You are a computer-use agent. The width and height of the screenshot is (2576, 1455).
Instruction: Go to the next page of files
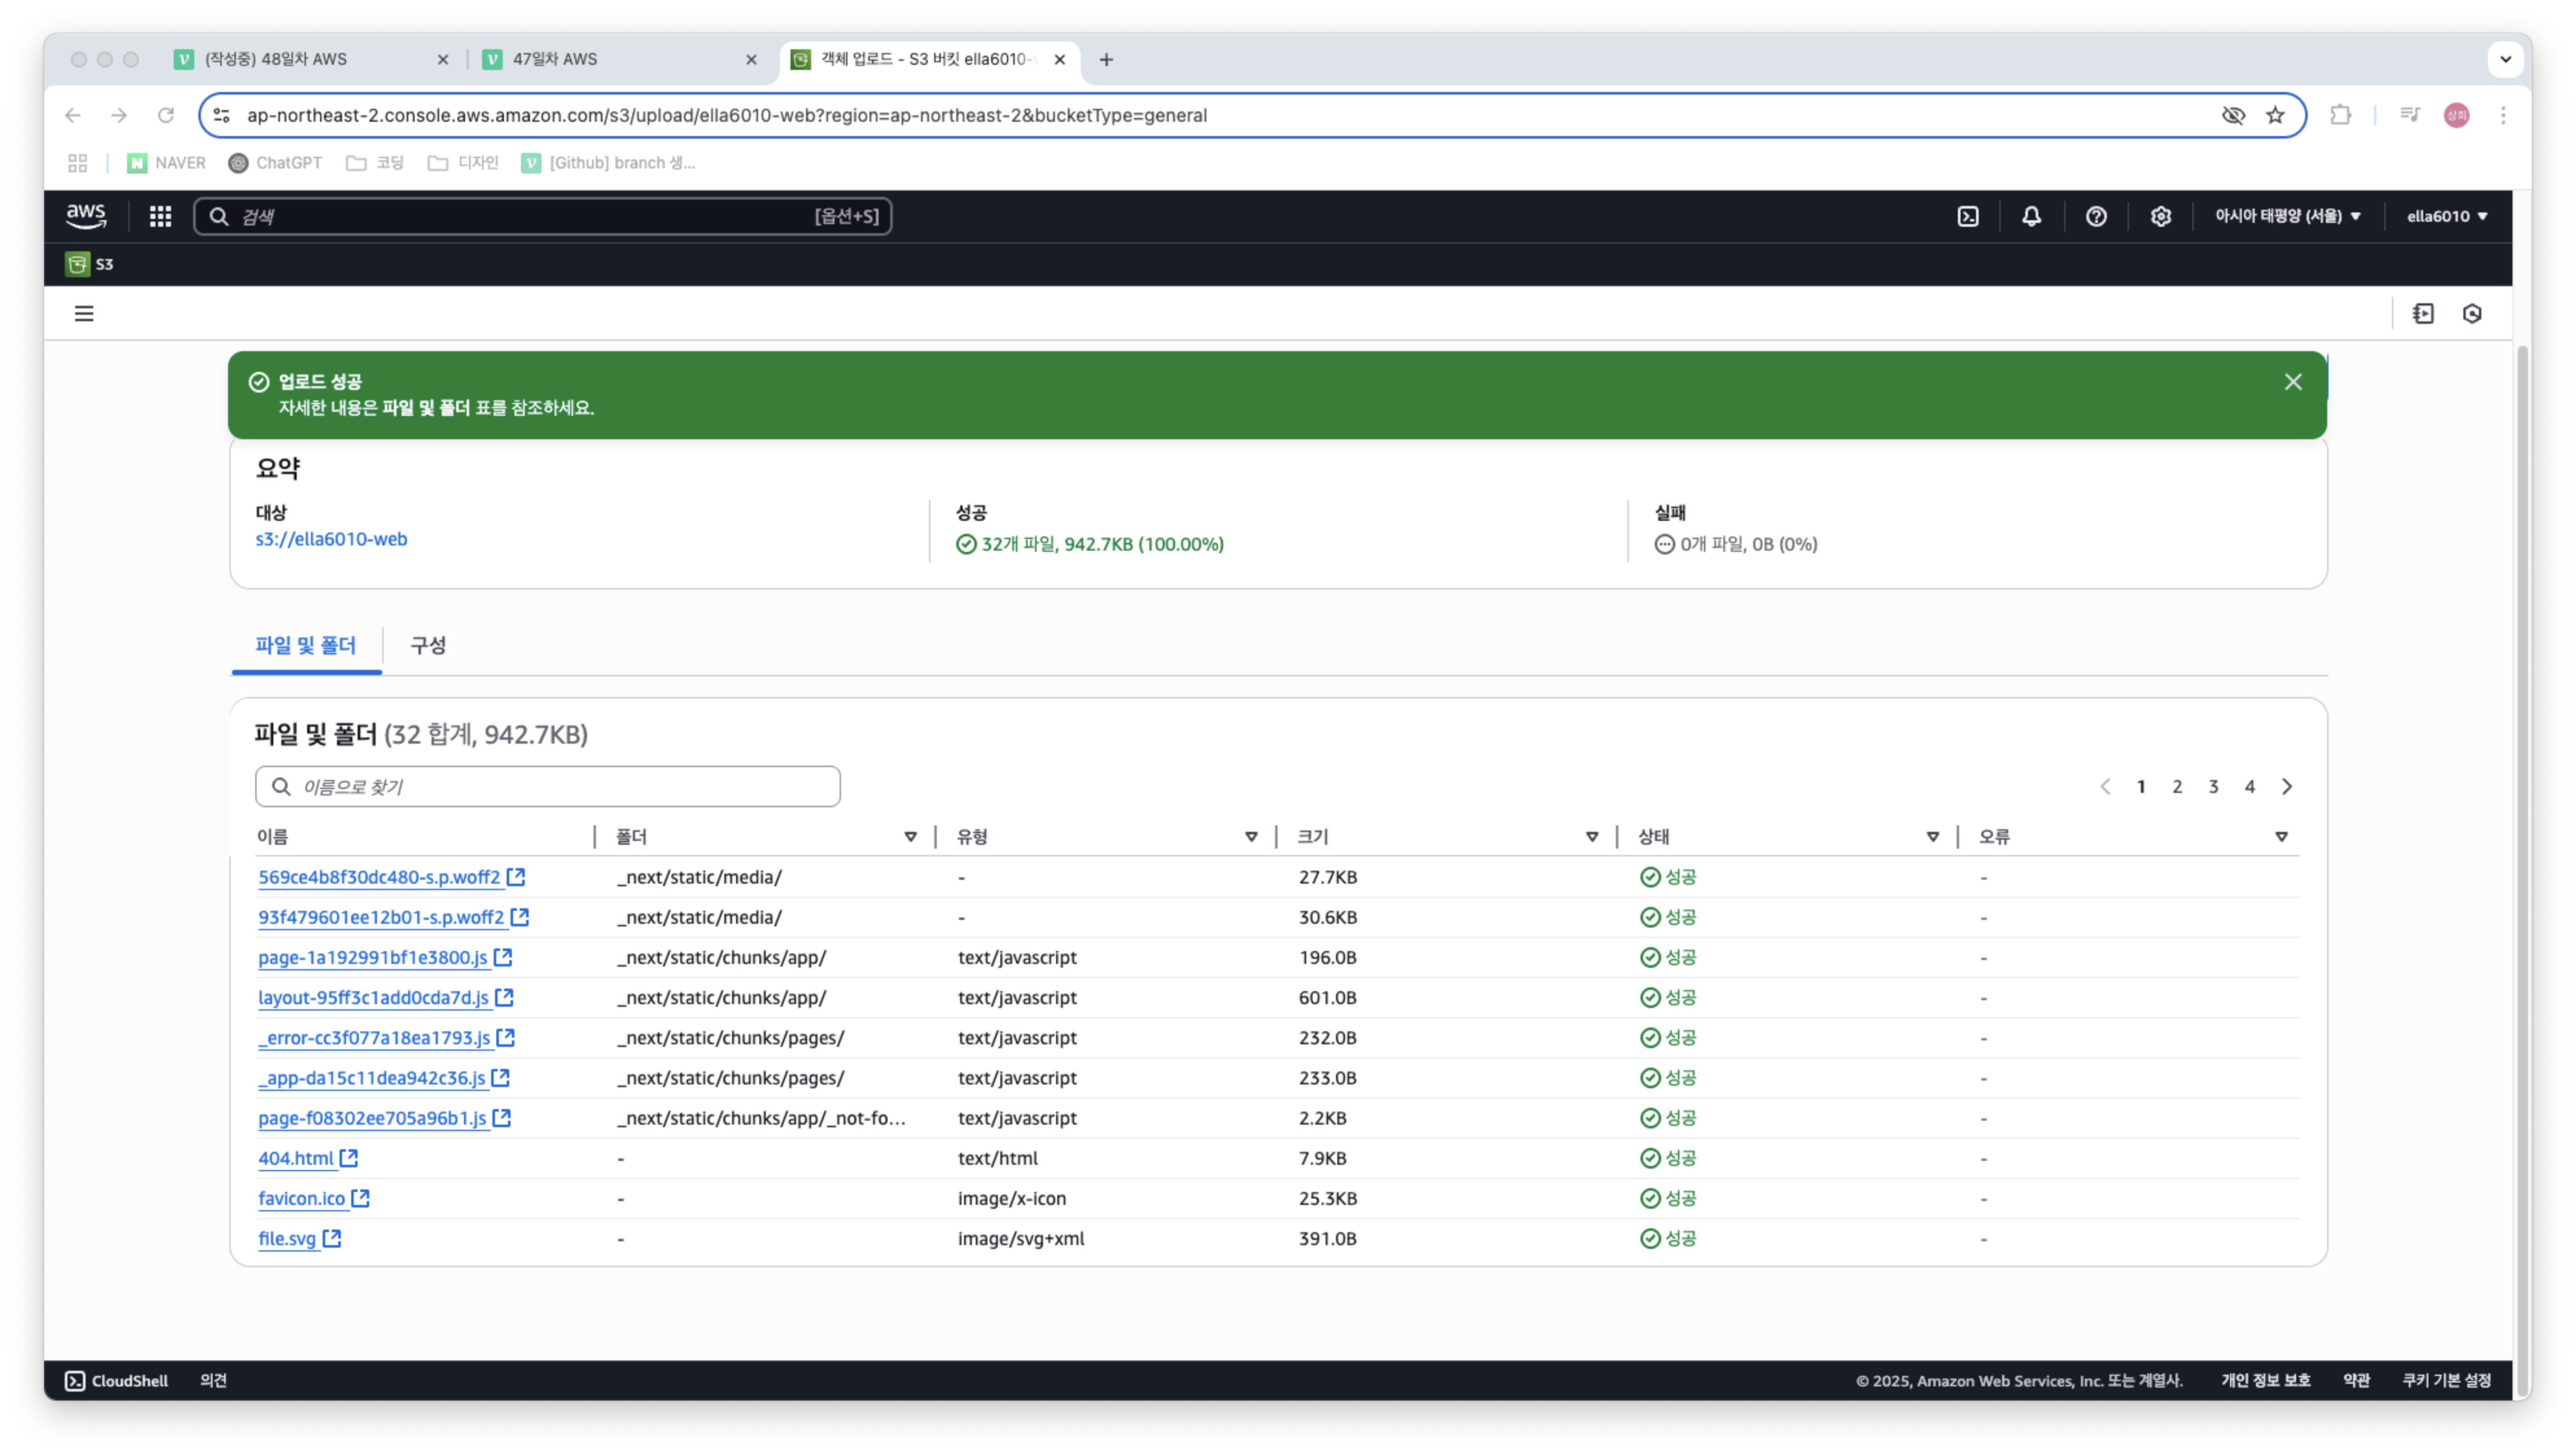coord(2287,787)
